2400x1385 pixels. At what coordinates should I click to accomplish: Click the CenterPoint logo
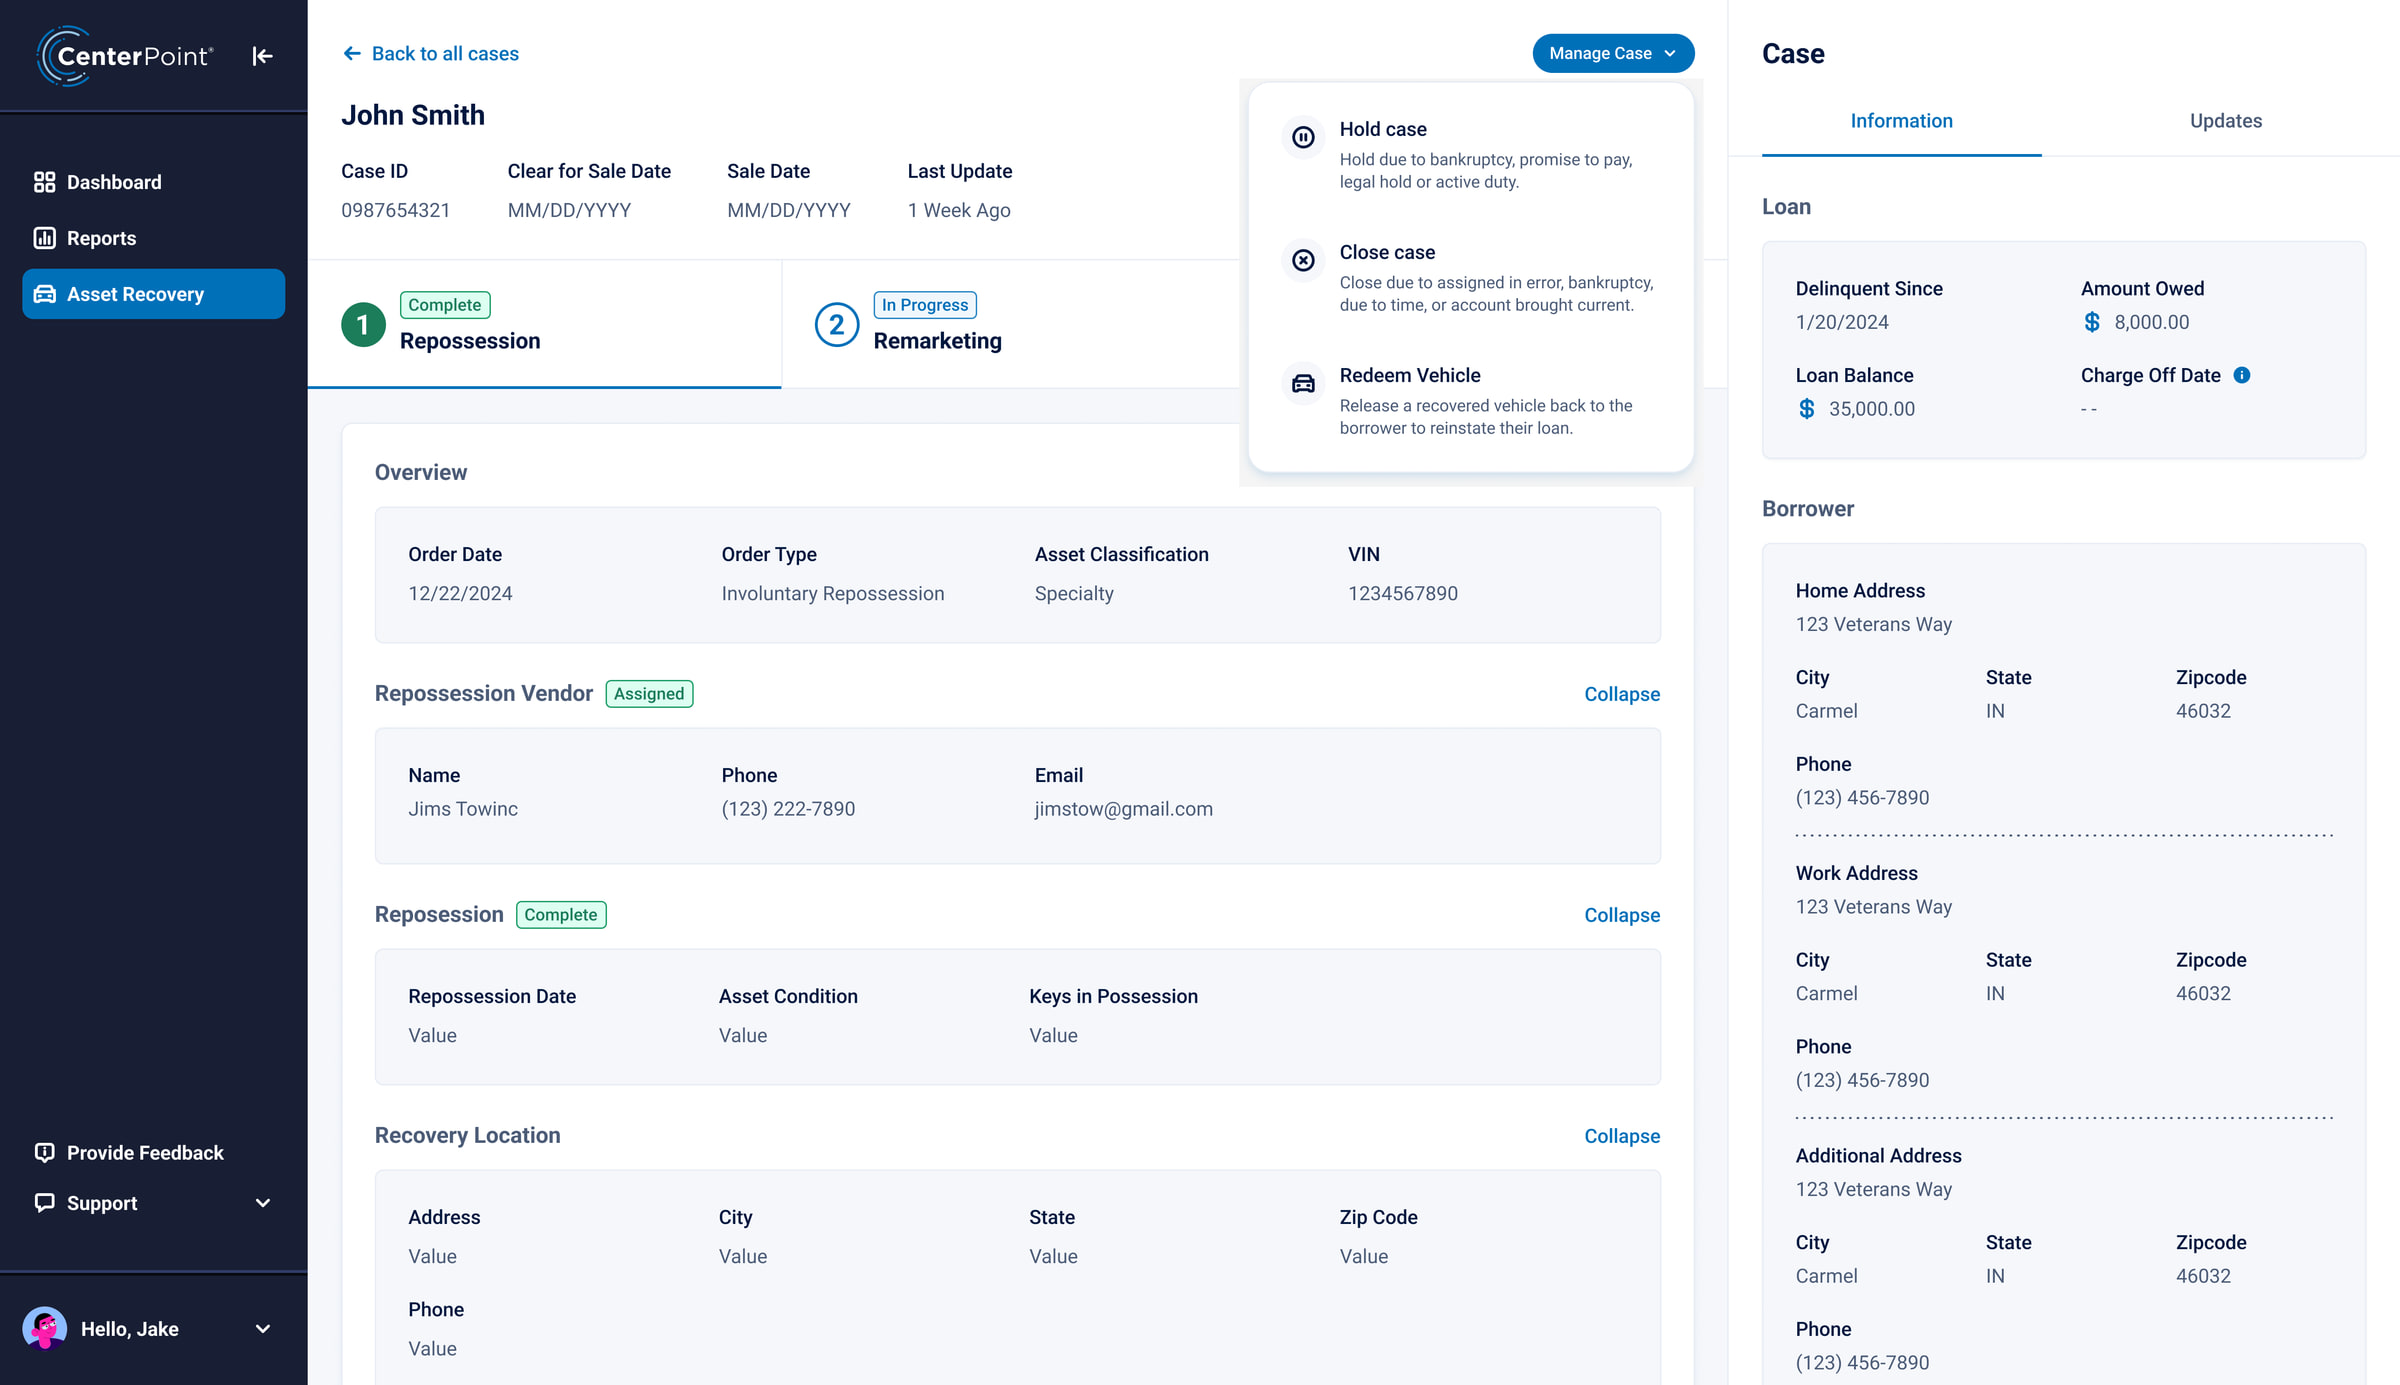pos(125,56)
